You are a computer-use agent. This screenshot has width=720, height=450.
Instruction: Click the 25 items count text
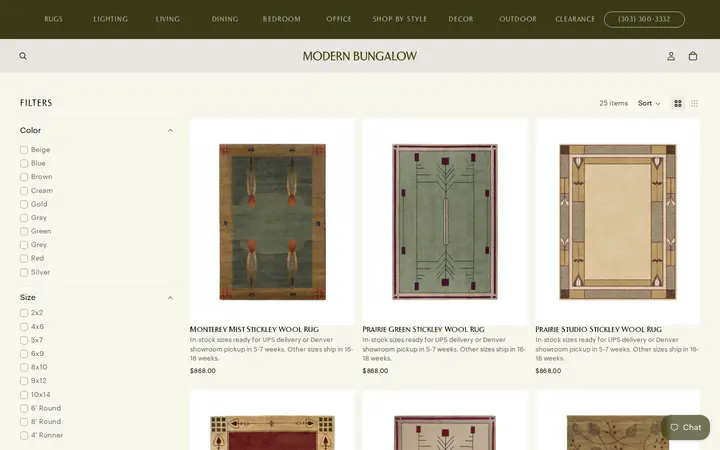(613, 103)
